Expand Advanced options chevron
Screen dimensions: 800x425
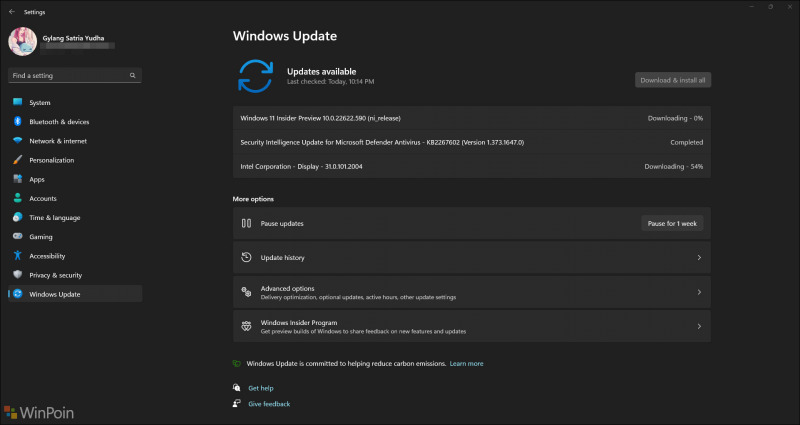pyautogui.click(x=699, y=292)
